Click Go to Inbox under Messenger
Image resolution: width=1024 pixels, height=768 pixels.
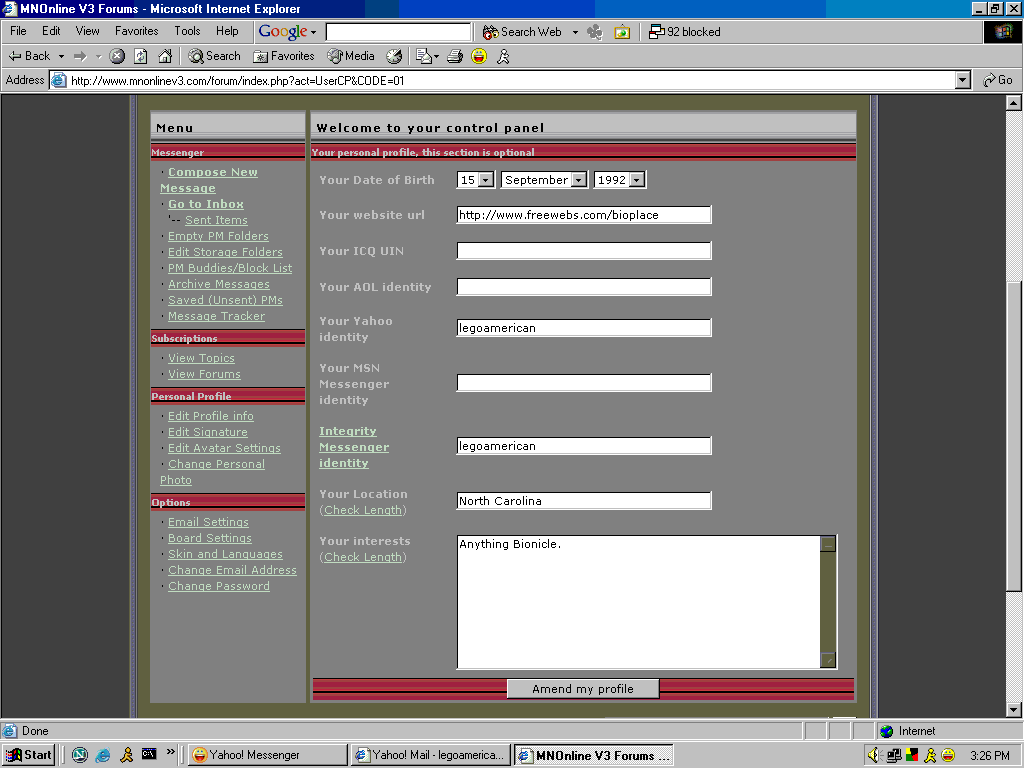point(205,204)
